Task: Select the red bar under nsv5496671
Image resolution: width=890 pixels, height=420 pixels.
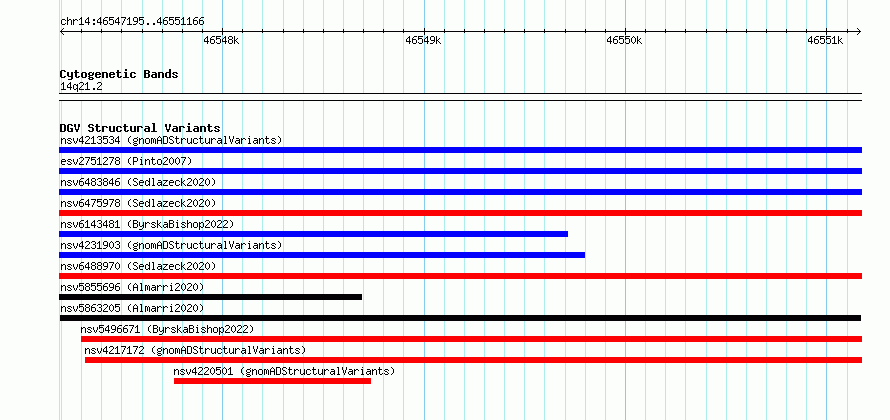Action: [472, 339]
